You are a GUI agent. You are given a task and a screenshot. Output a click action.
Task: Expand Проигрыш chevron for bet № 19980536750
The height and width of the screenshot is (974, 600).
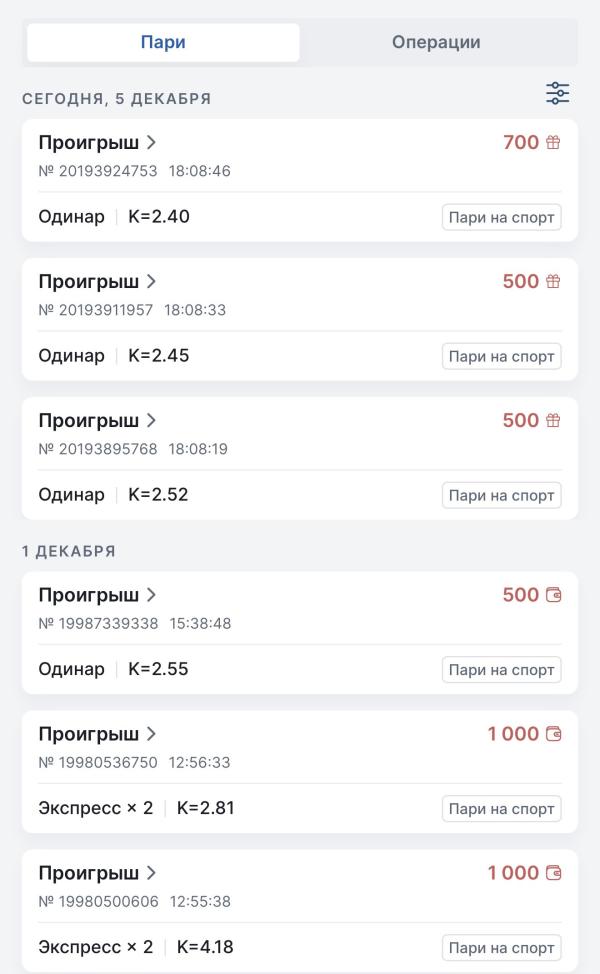tap(151, 734)
